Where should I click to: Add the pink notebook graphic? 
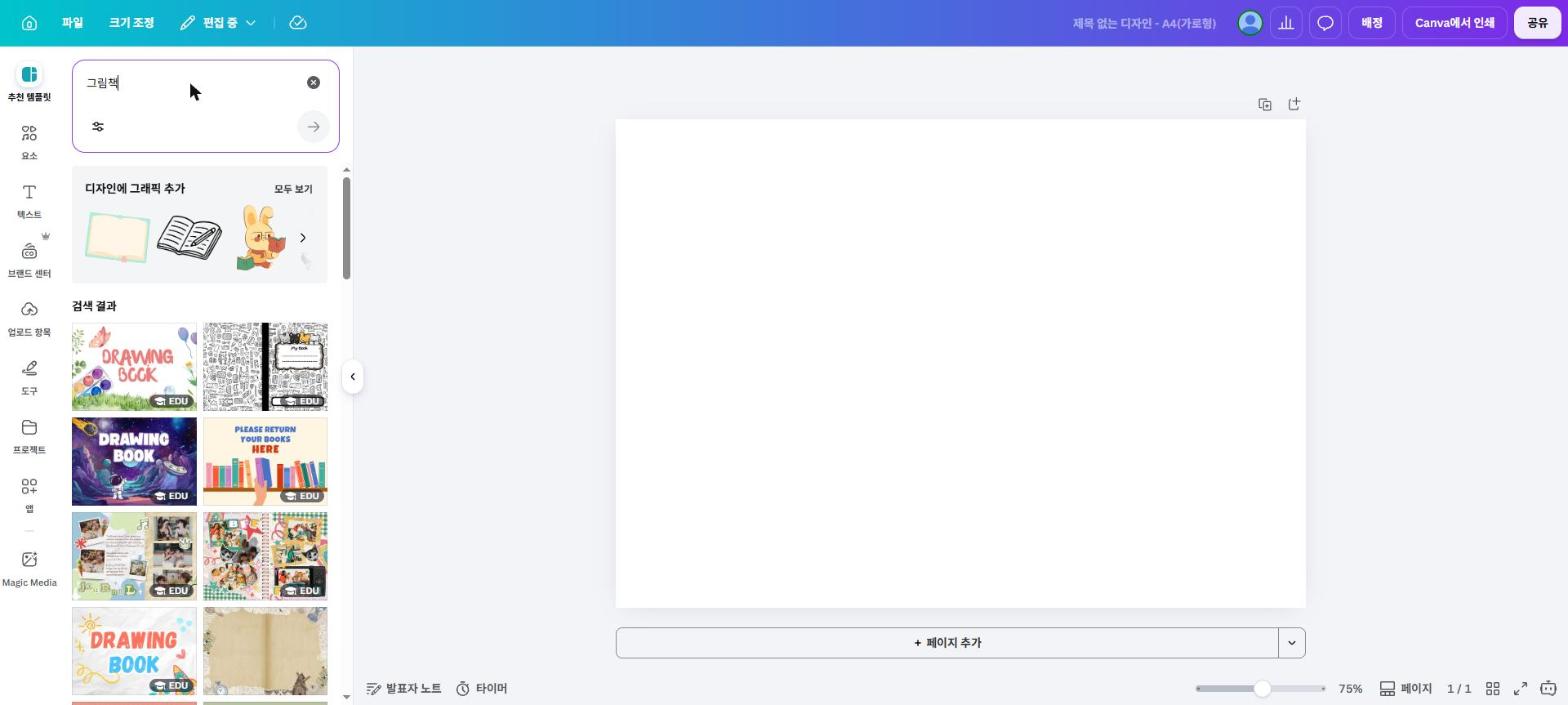(117, 238)
